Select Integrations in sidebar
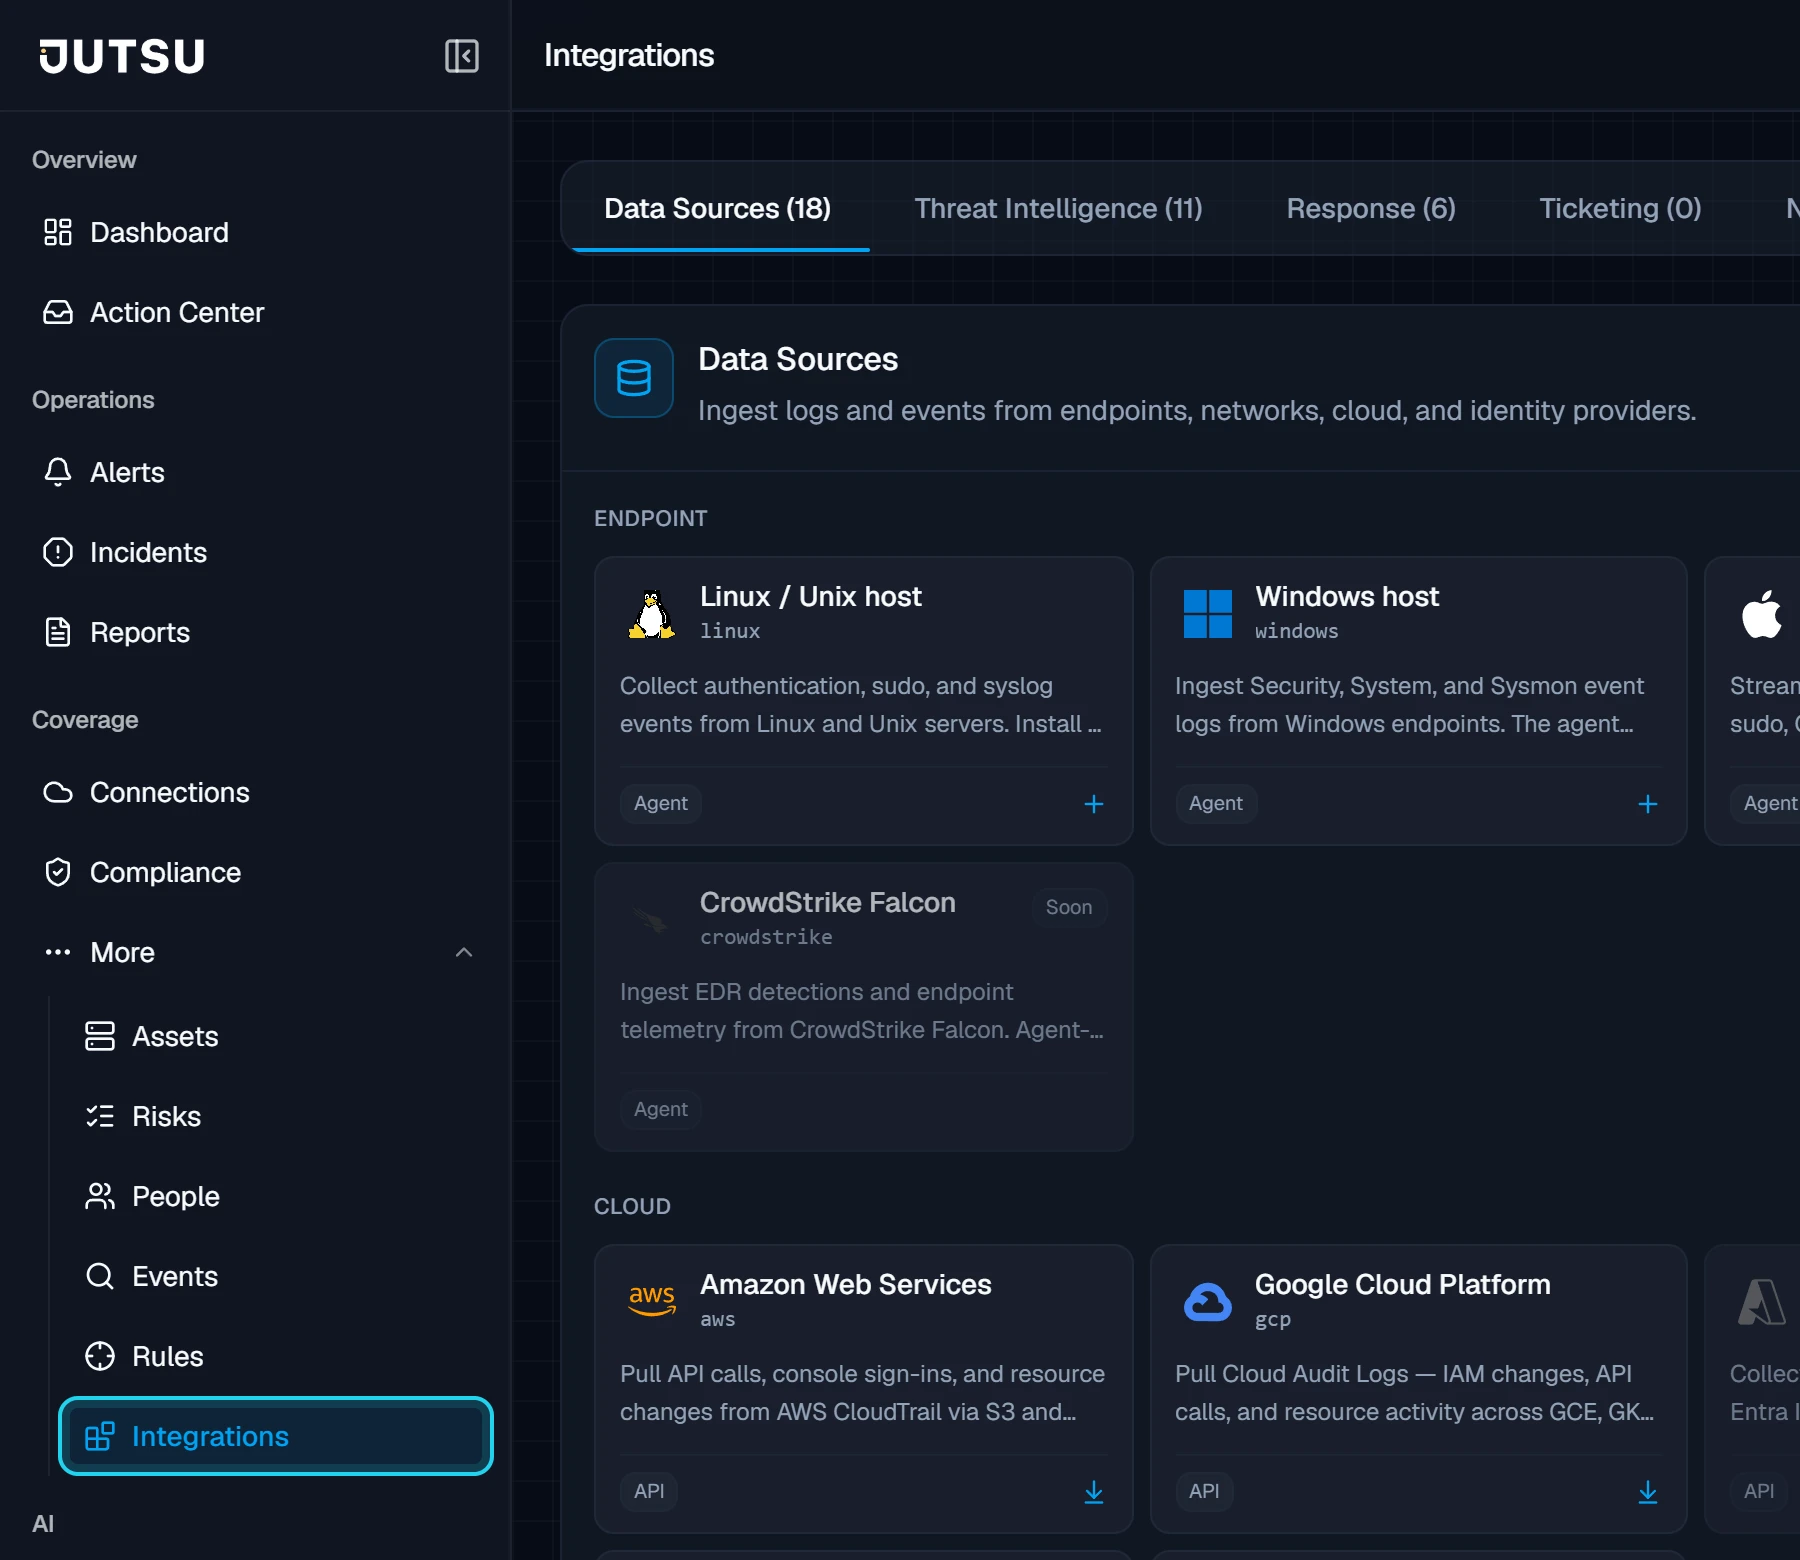The width and height of the screenshot is (1800, 1560). [276, 1436]
